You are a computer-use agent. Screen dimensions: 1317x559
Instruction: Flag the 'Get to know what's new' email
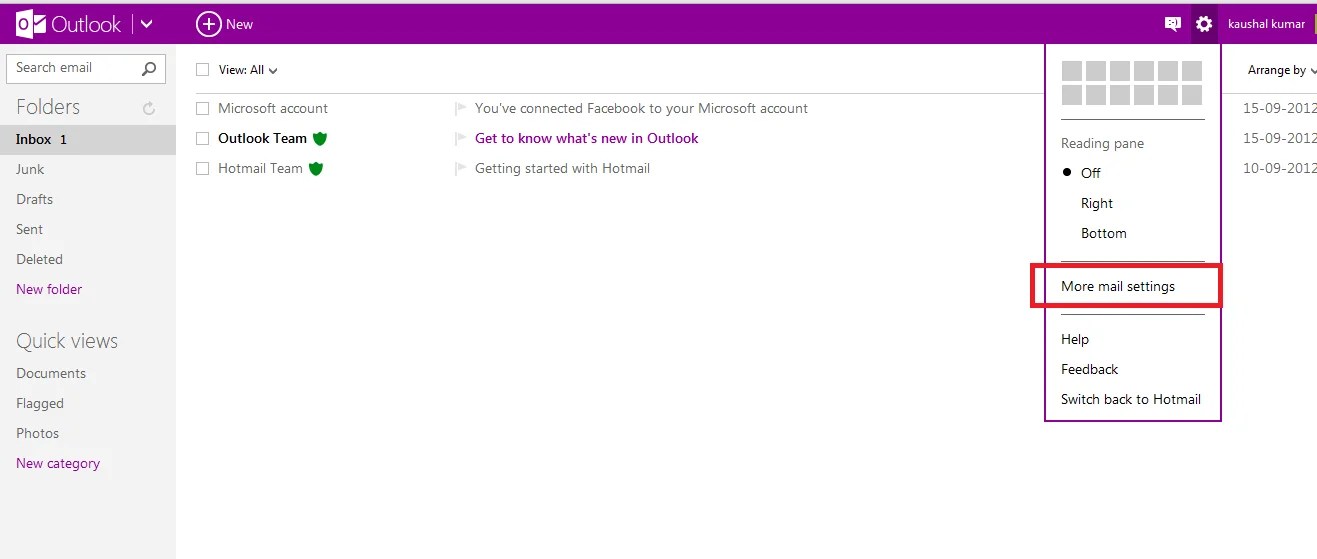point(460,138)
